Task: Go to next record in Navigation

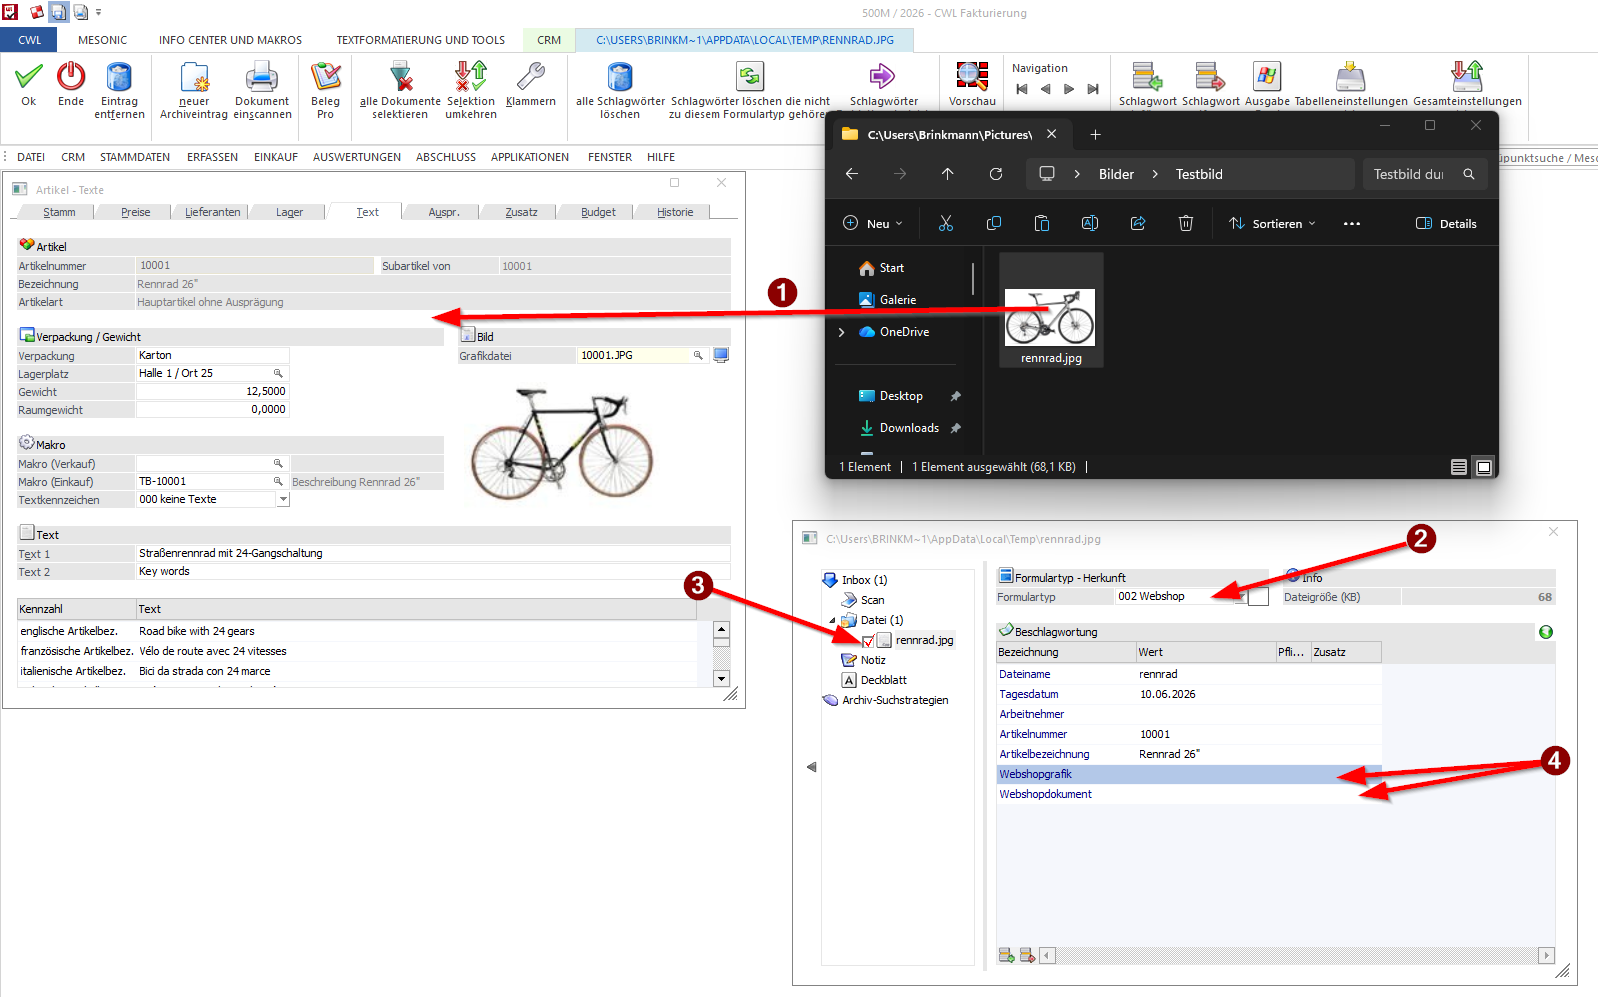Action: [1069, 89]
